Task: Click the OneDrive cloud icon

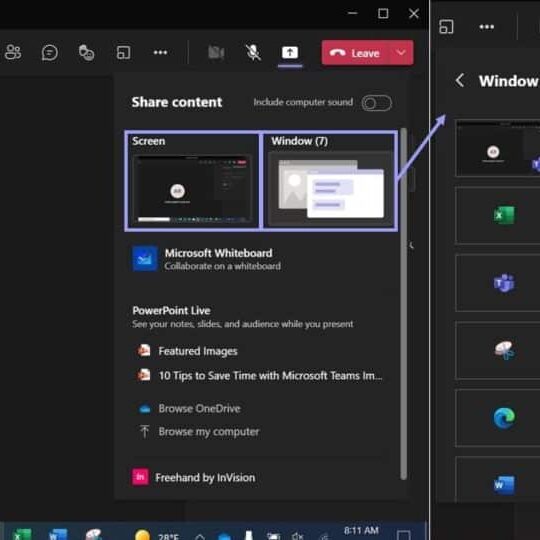Action: 145,409
